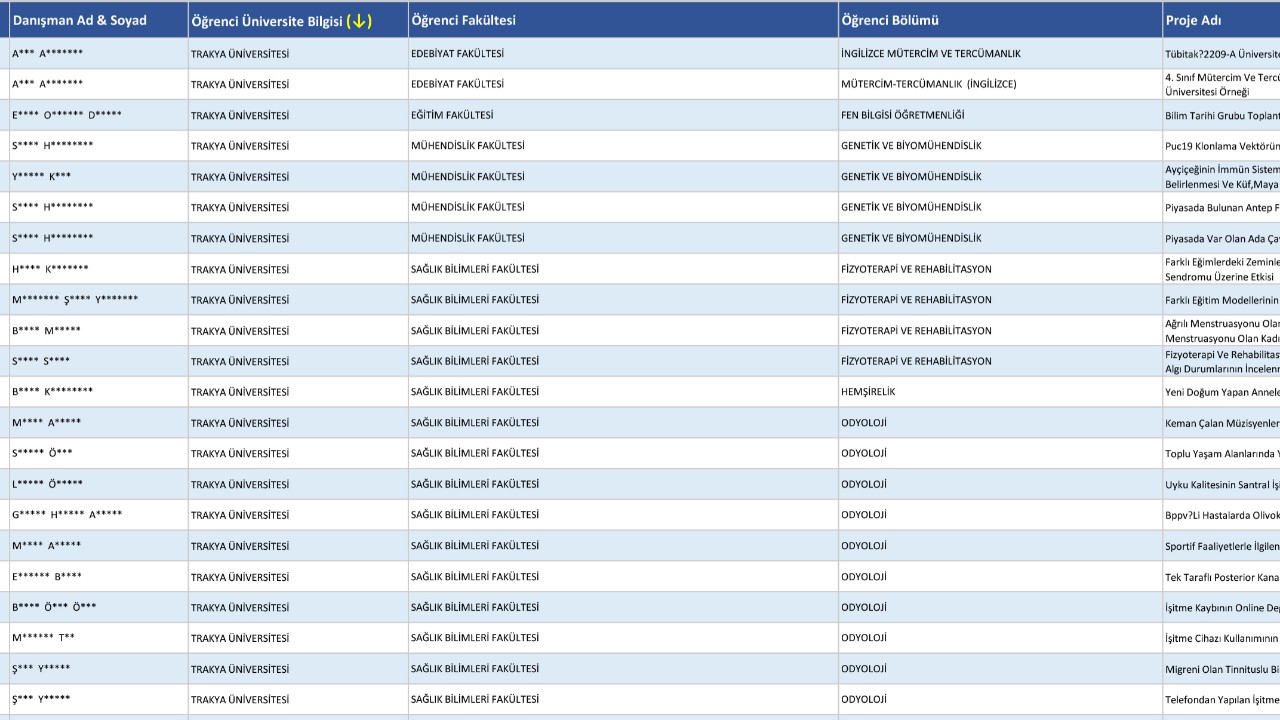This screenshot has width=1280, height=720.
Task: Click the Telefondan Yapılan İşitme project cell
Action: pyautogui.click(x=1221, y=700)
